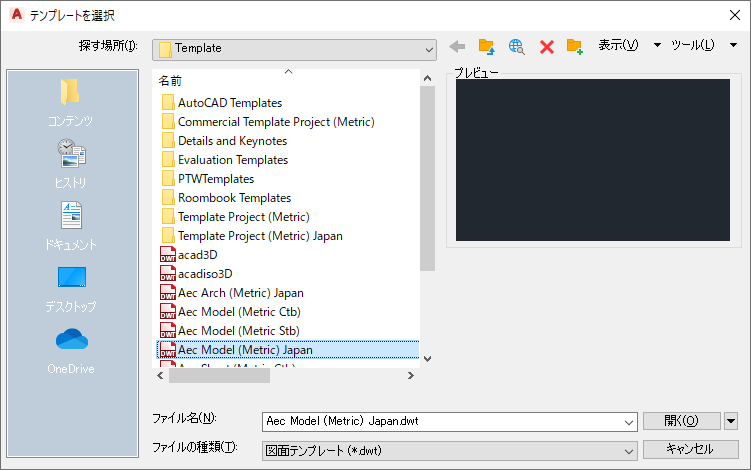Select Evaluation Templates folder
Screen dimensions: 751x470
(x=225, y=160)
